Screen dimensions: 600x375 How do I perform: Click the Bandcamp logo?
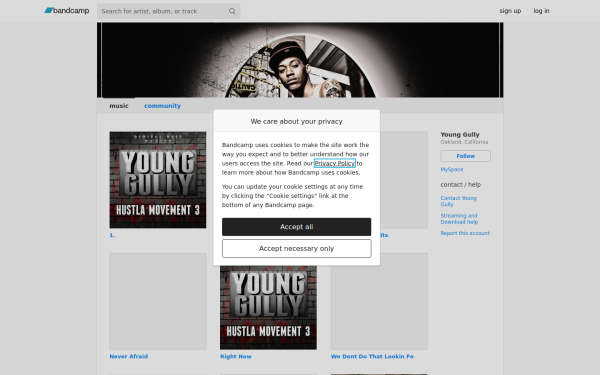click(x=67, y=11)
